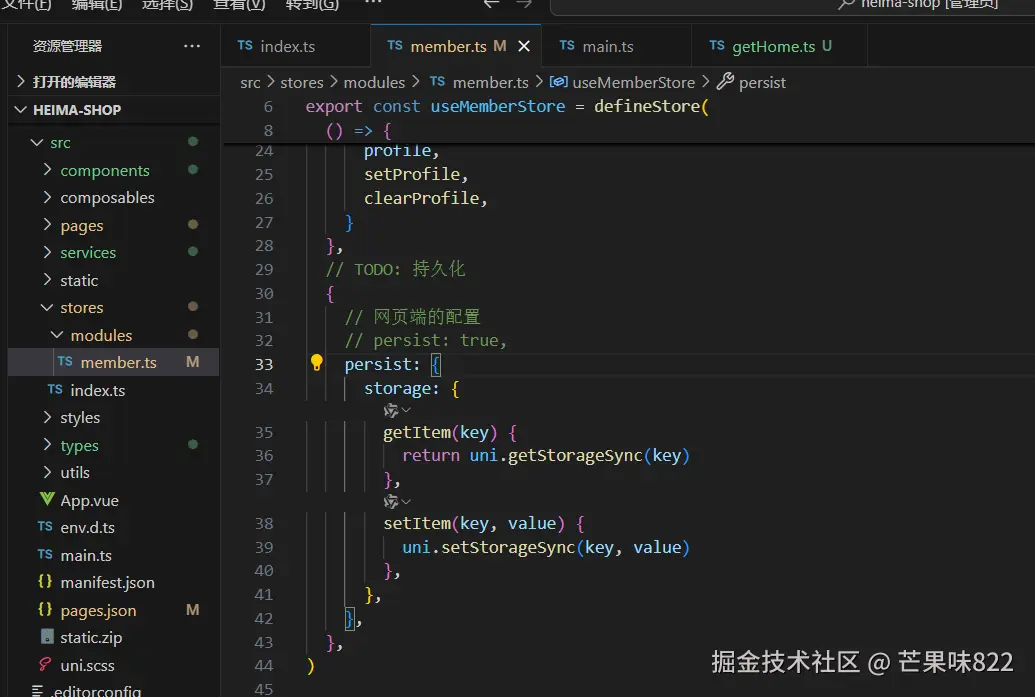Open pages.json in the file tree
The image size is (1035, 697).
[x=114, y=611]
